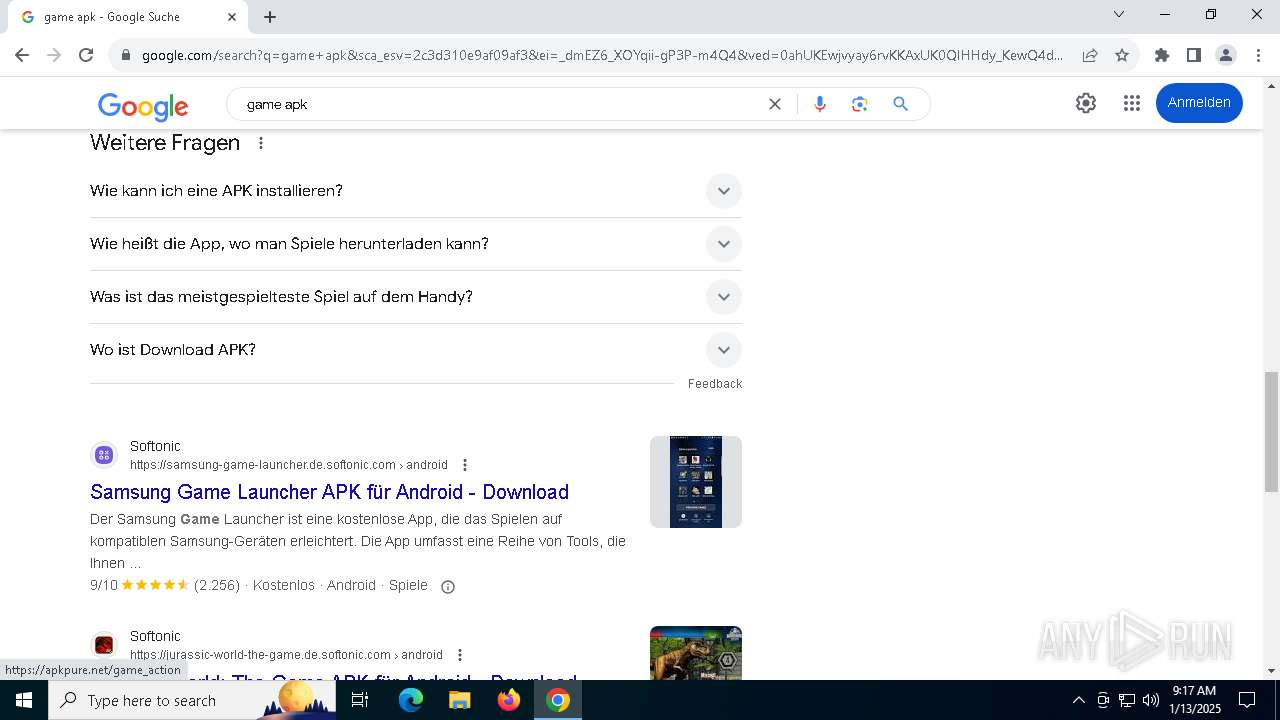
Task: Launch Microsoft Edge from taskbar
Action: point(411,700)
